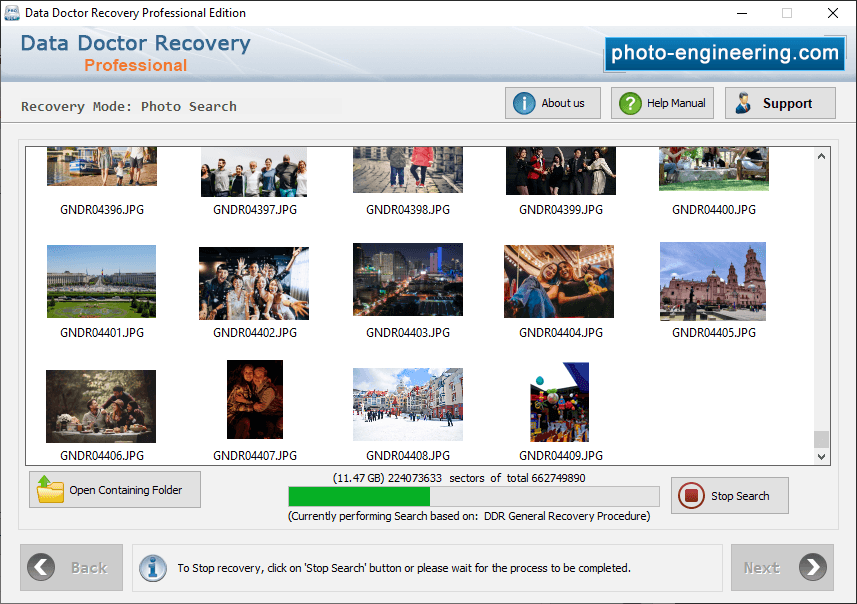
Task: Open the Support button
Action: coord(780,103)
